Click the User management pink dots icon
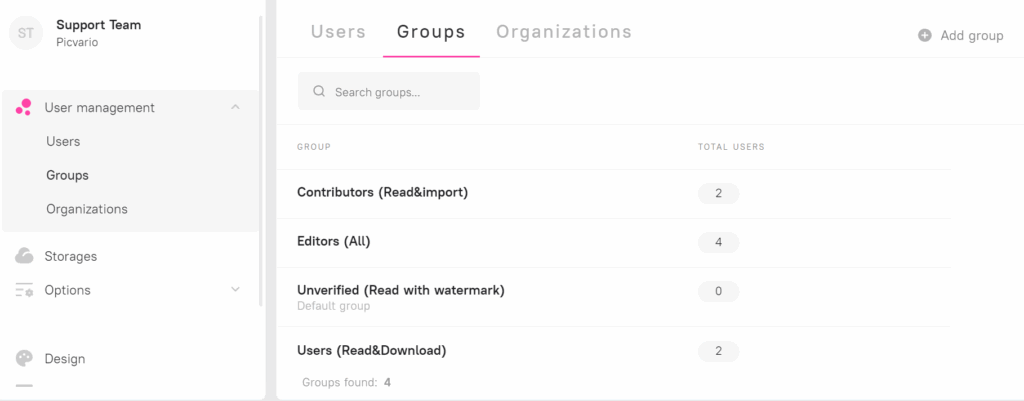This screenshot has height=401, width=1024. tap(24, 107)
